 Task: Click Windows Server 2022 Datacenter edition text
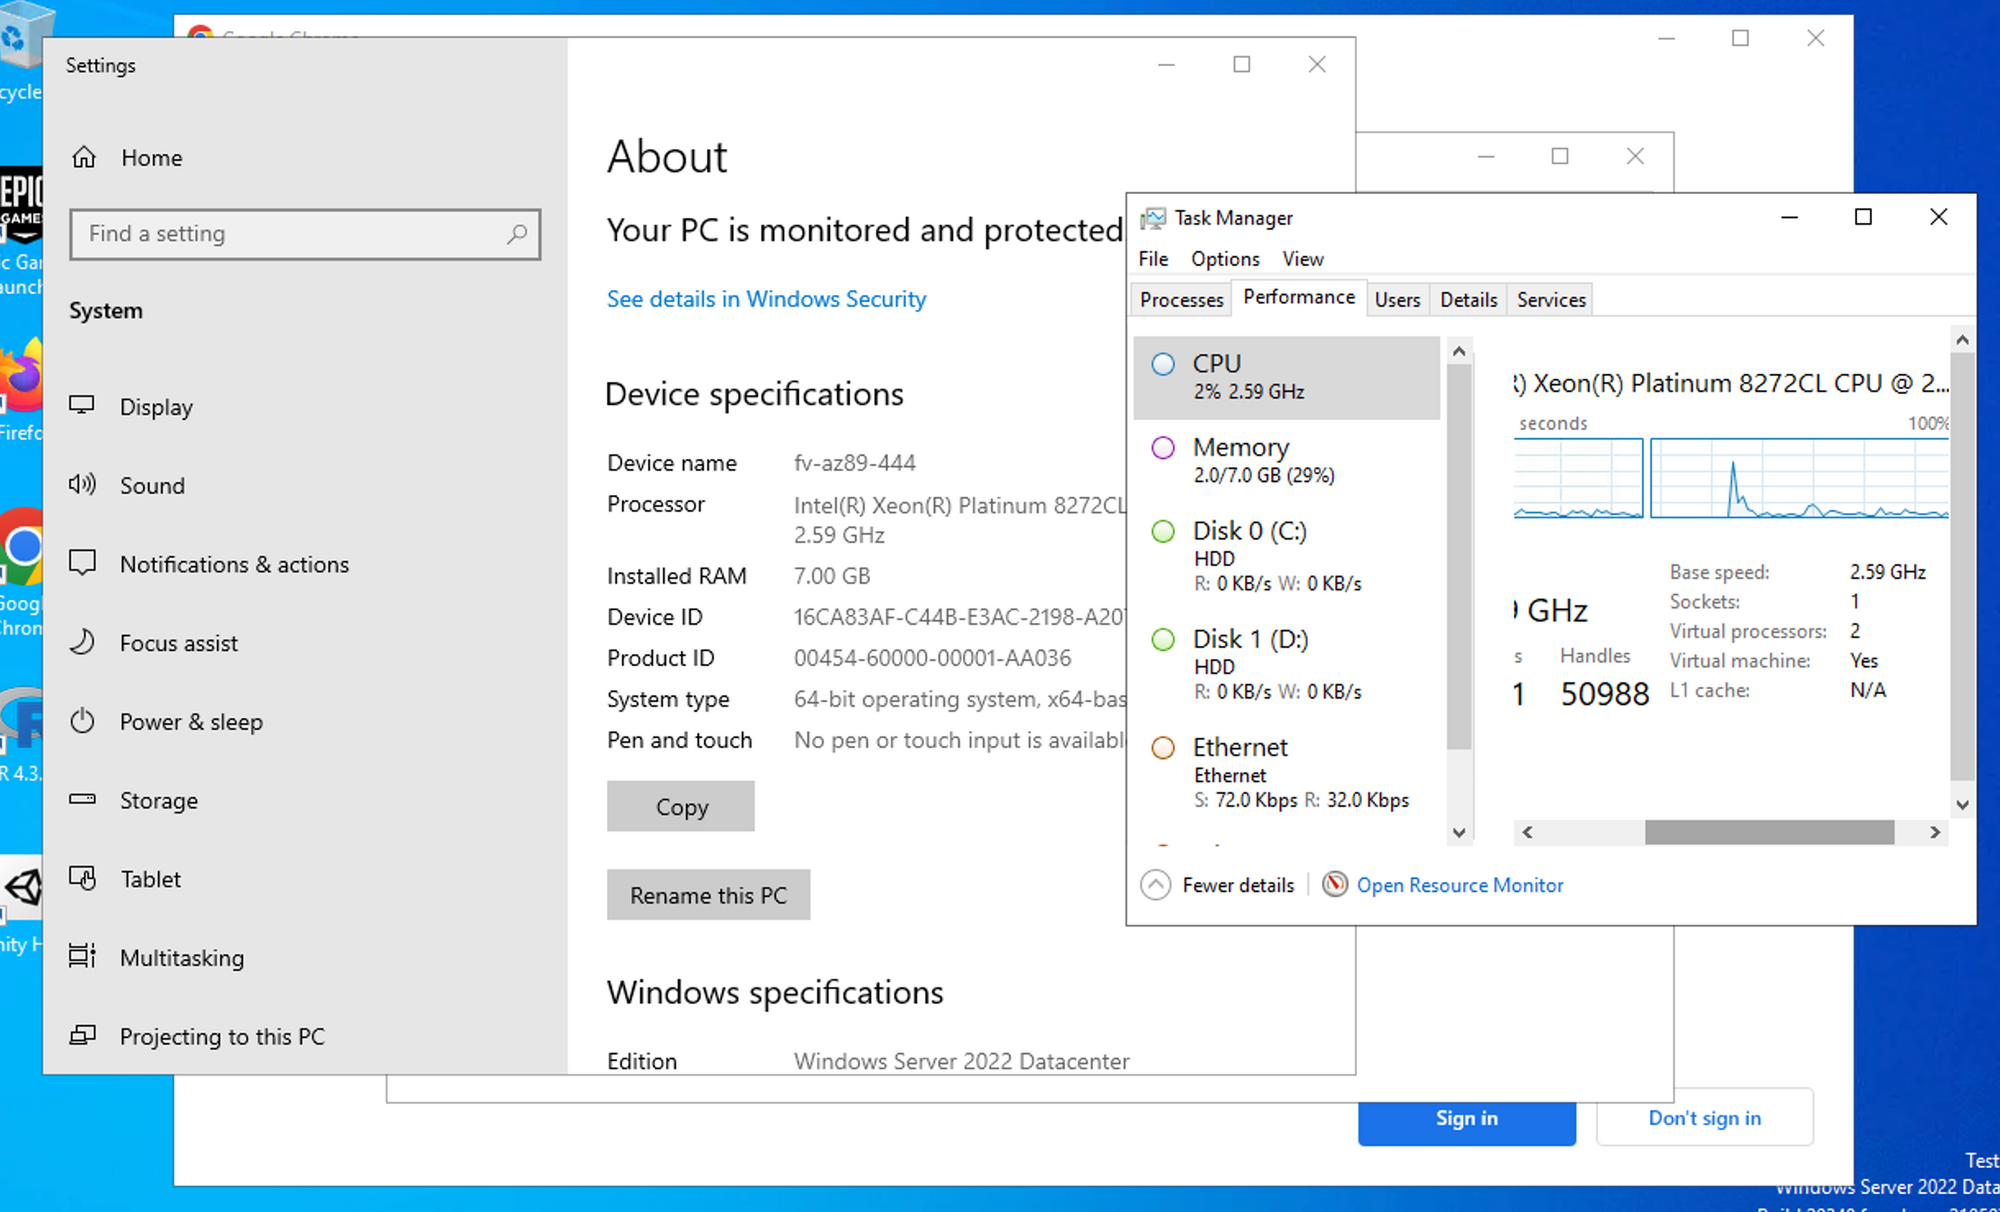[x=962, y=1061]
